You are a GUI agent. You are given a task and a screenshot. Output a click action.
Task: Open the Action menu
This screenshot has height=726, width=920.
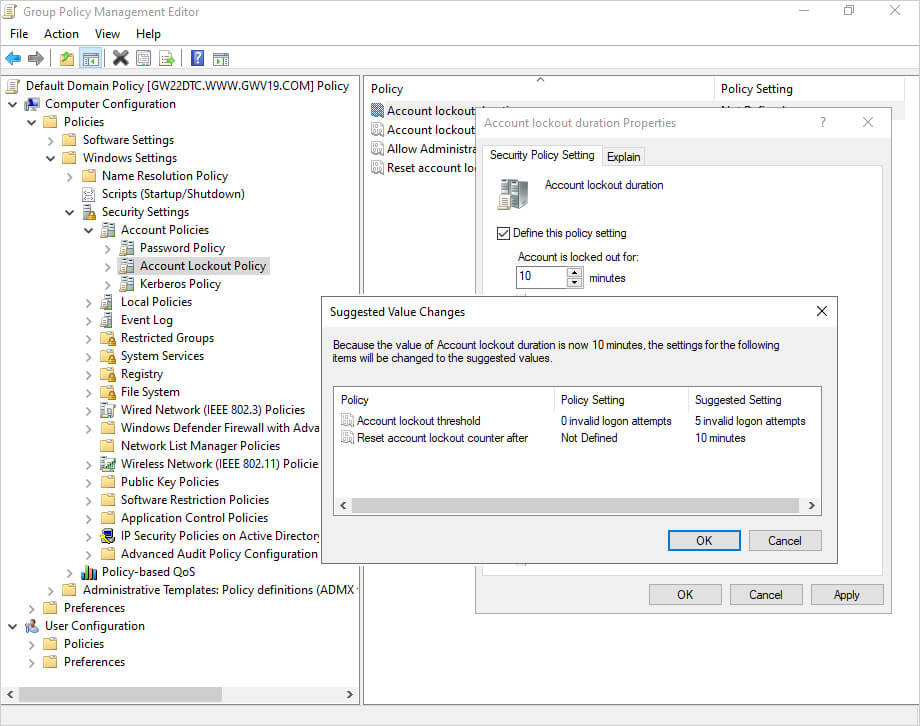pos(61,34)
